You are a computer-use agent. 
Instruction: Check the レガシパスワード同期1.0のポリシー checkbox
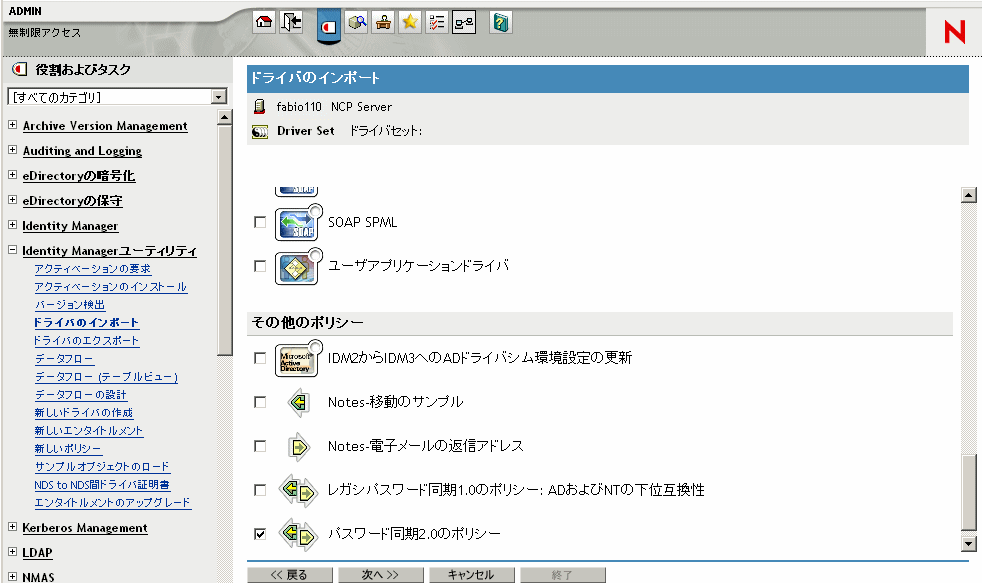260,490
